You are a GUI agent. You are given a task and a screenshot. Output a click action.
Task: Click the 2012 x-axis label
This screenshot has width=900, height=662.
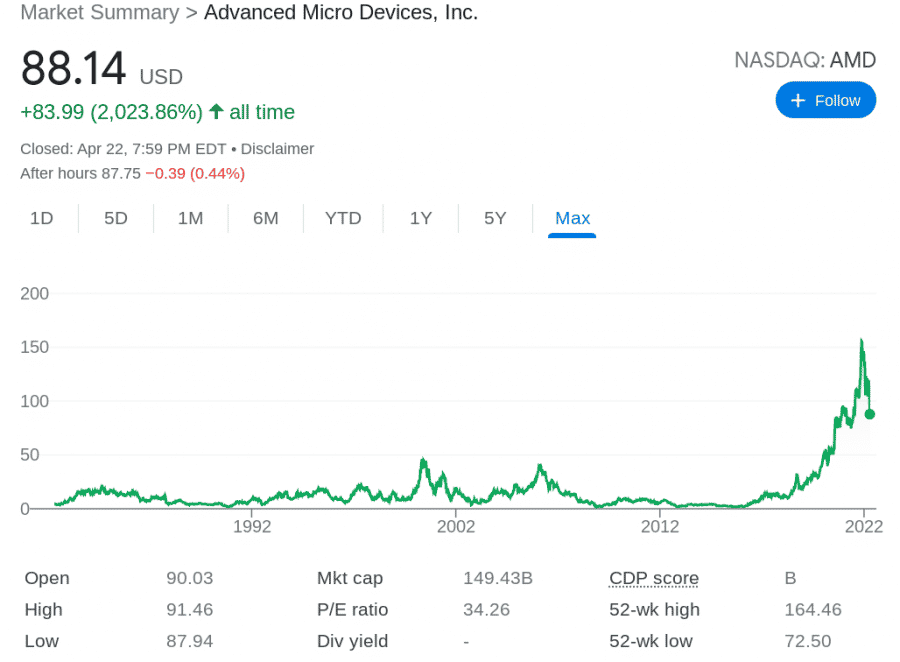pyautogui.click(x=660, y=526)
